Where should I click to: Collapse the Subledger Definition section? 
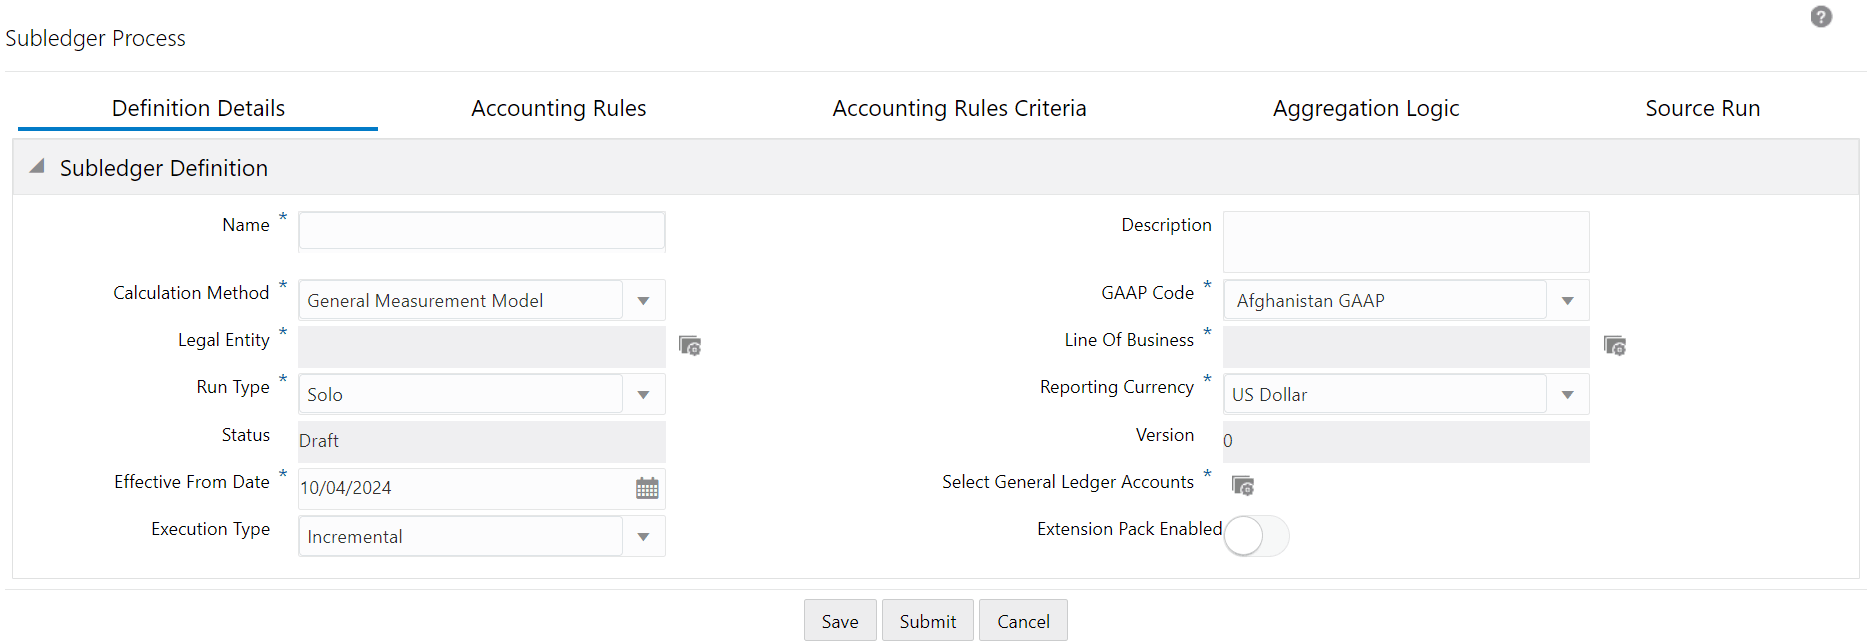pyautogui.click(x=37, y=167)
